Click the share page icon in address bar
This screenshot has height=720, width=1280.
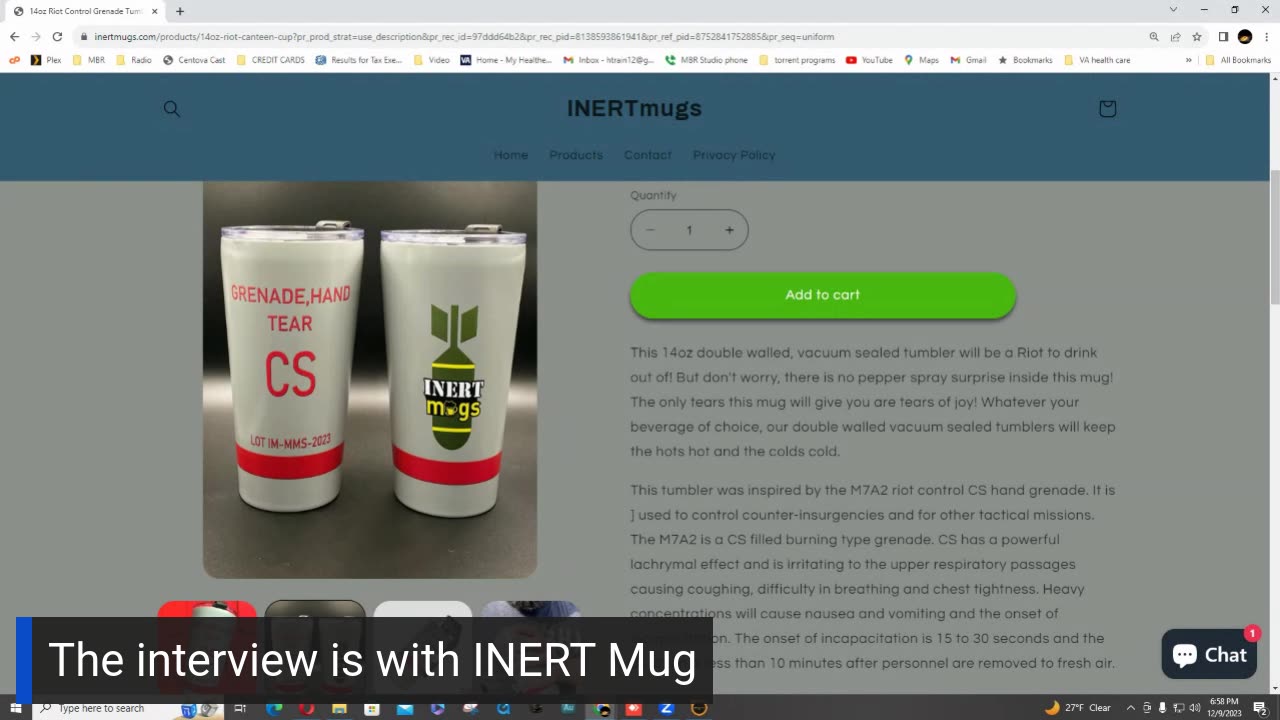(x=1176, y=37)
